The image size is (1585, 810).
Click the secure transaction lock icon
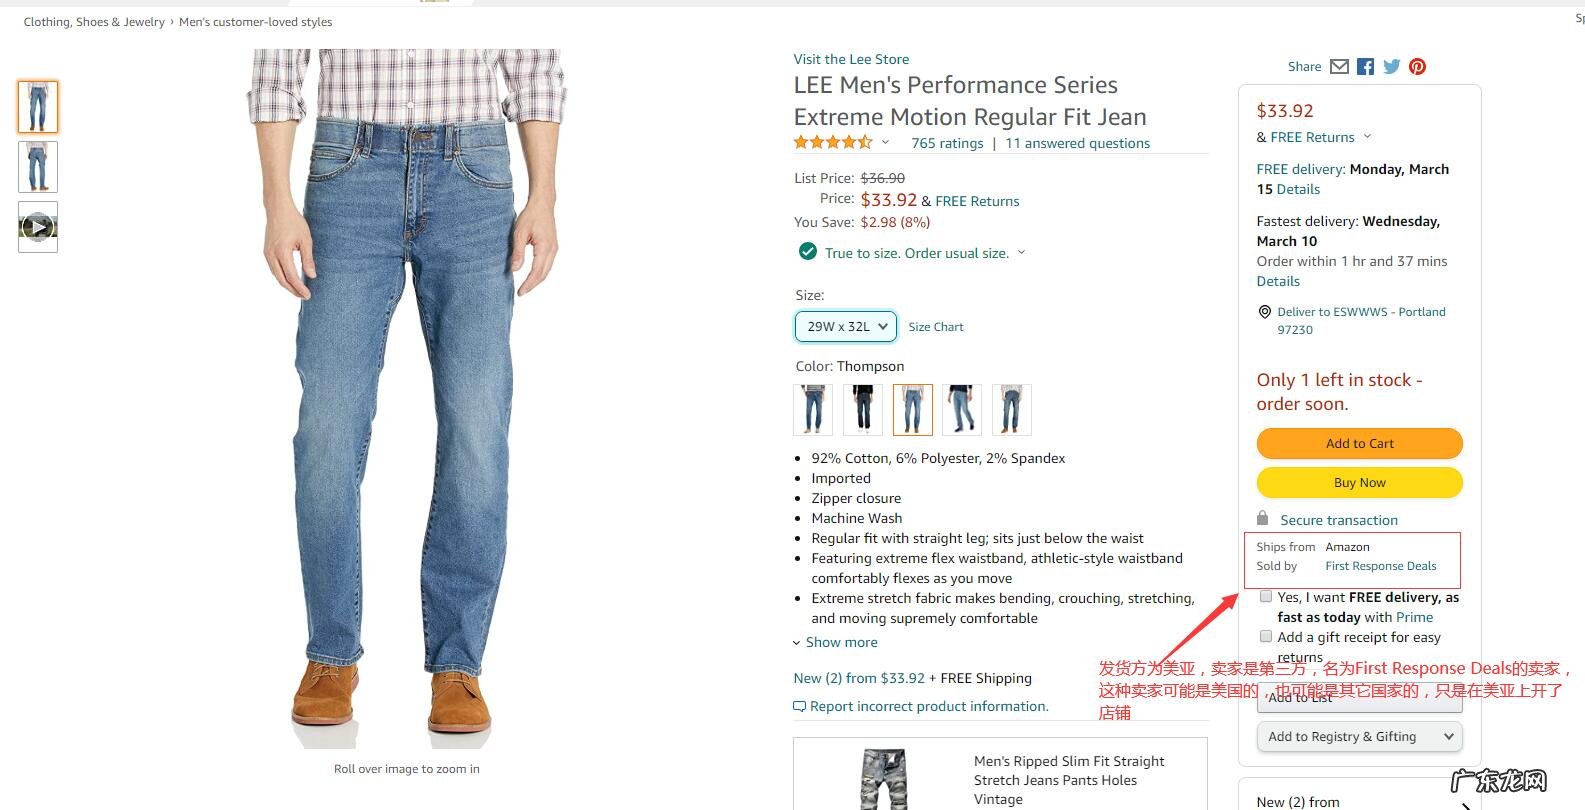(1262, 518)
